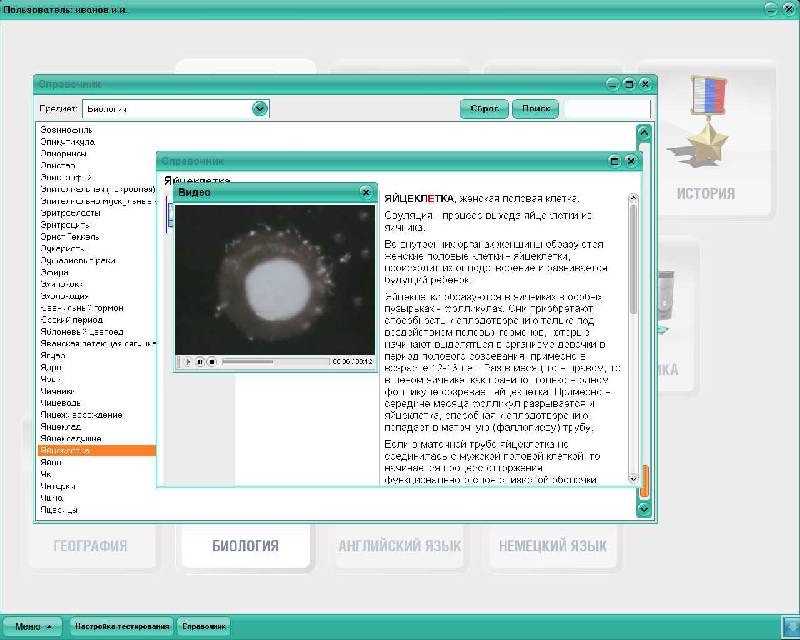
Task: Close the outer Справочник window
Action: [645, 84]
